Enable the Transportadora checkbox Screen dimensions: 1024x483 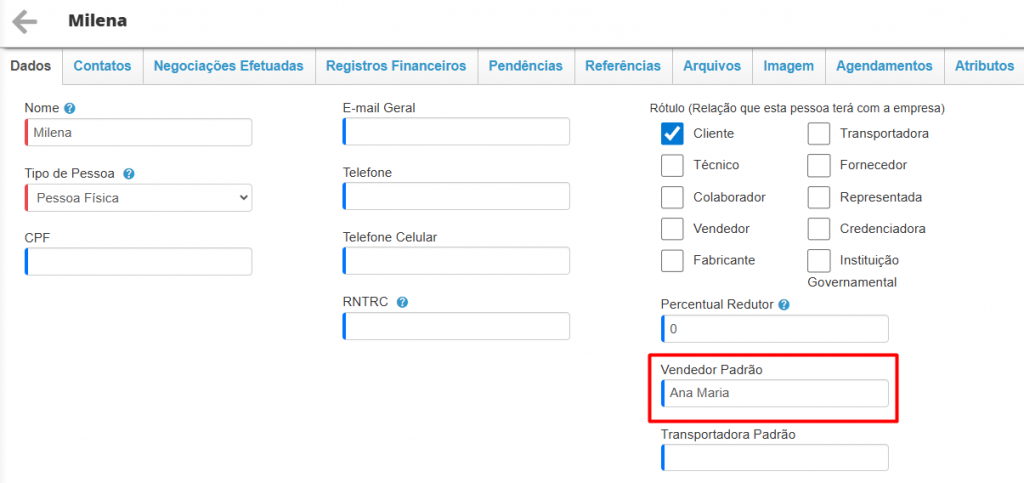click(x=819, y=133)
